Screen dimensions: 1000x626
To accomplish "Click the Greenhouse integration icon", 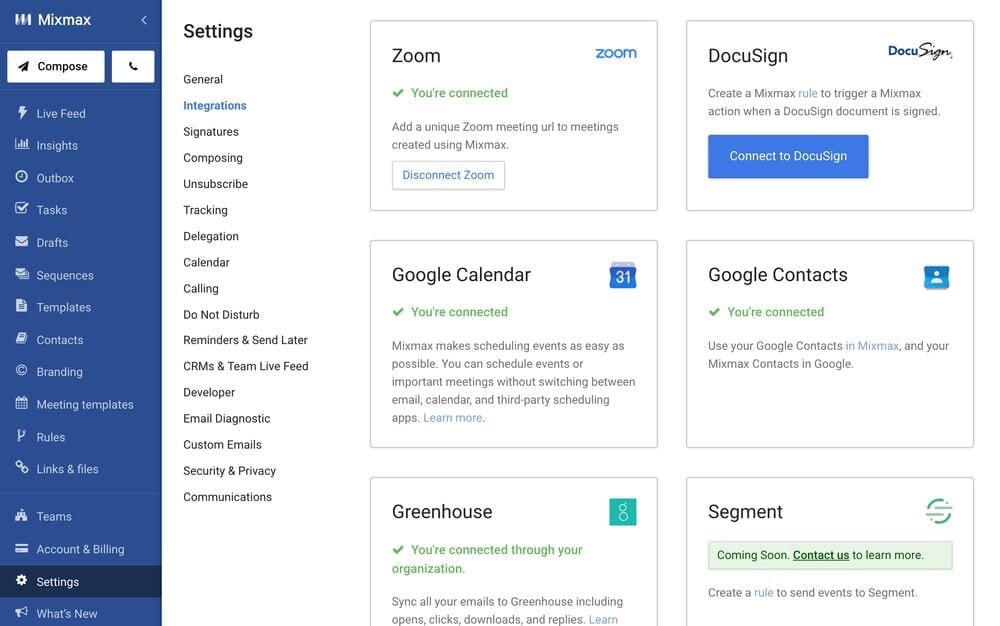I will point(622,511).
